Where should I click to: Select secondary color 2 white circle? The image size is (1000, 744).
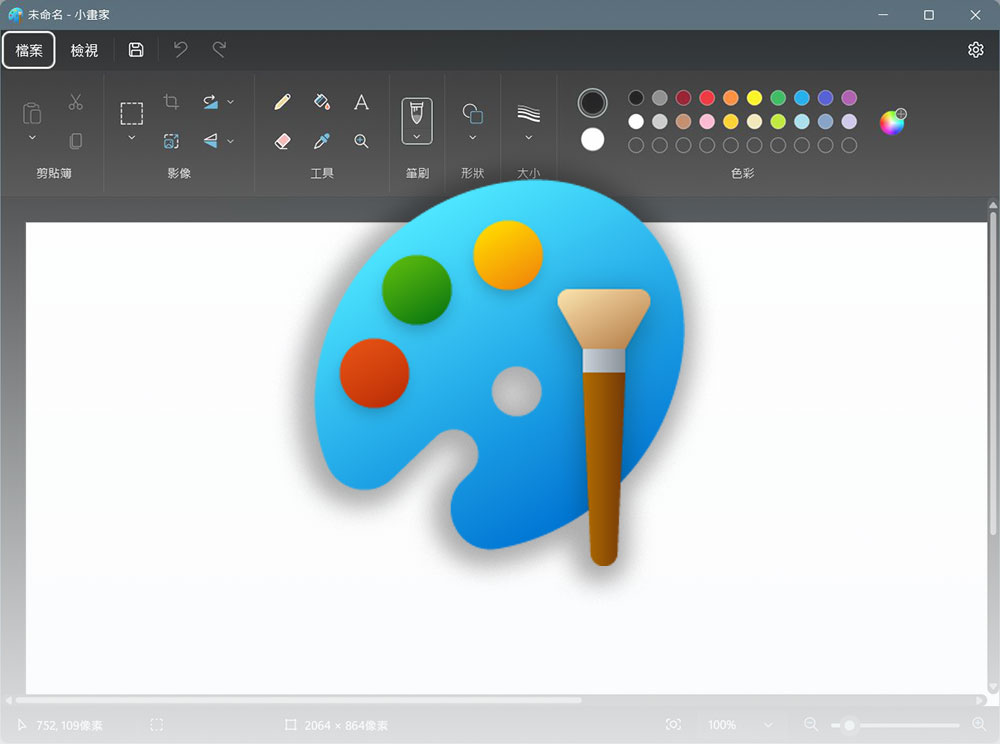point(592,139)
